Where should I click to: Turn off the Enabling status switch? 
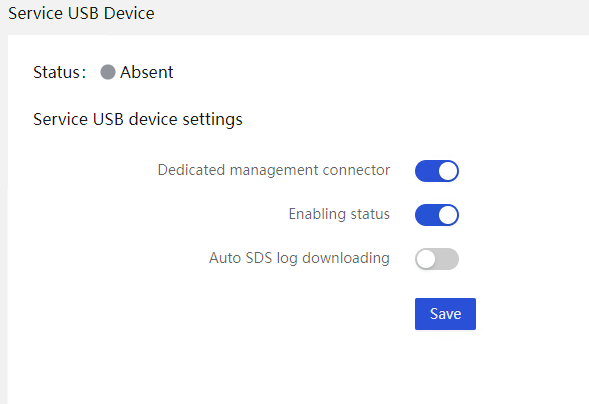(x=436, y=215)
